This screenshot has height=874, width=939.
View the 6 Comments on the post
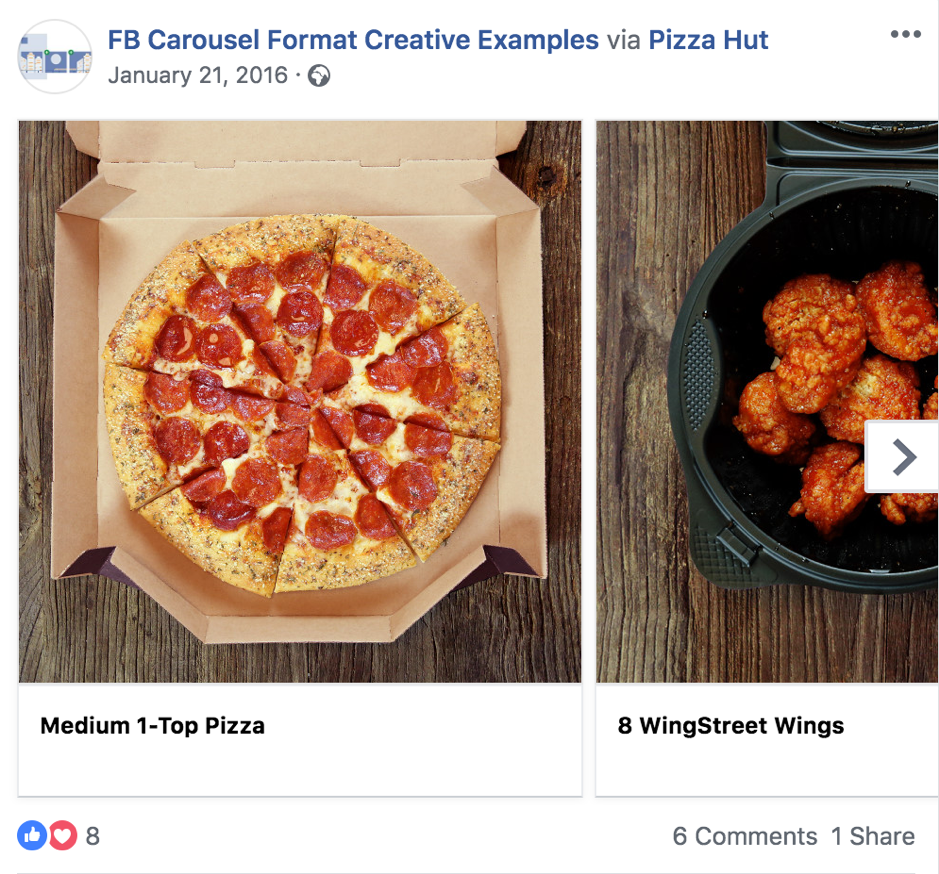(x=744, y=836)
